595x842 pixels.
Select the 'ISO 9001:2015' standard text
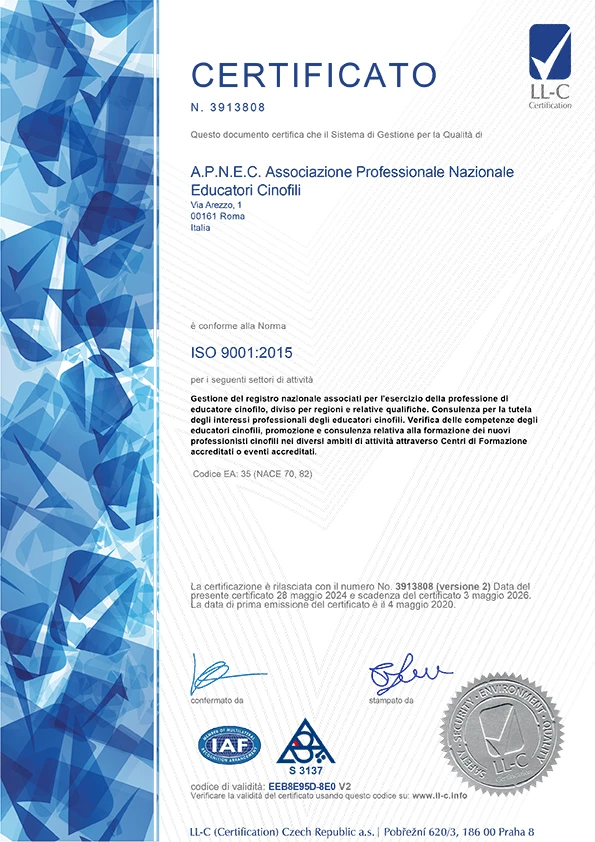pos(242,353)
